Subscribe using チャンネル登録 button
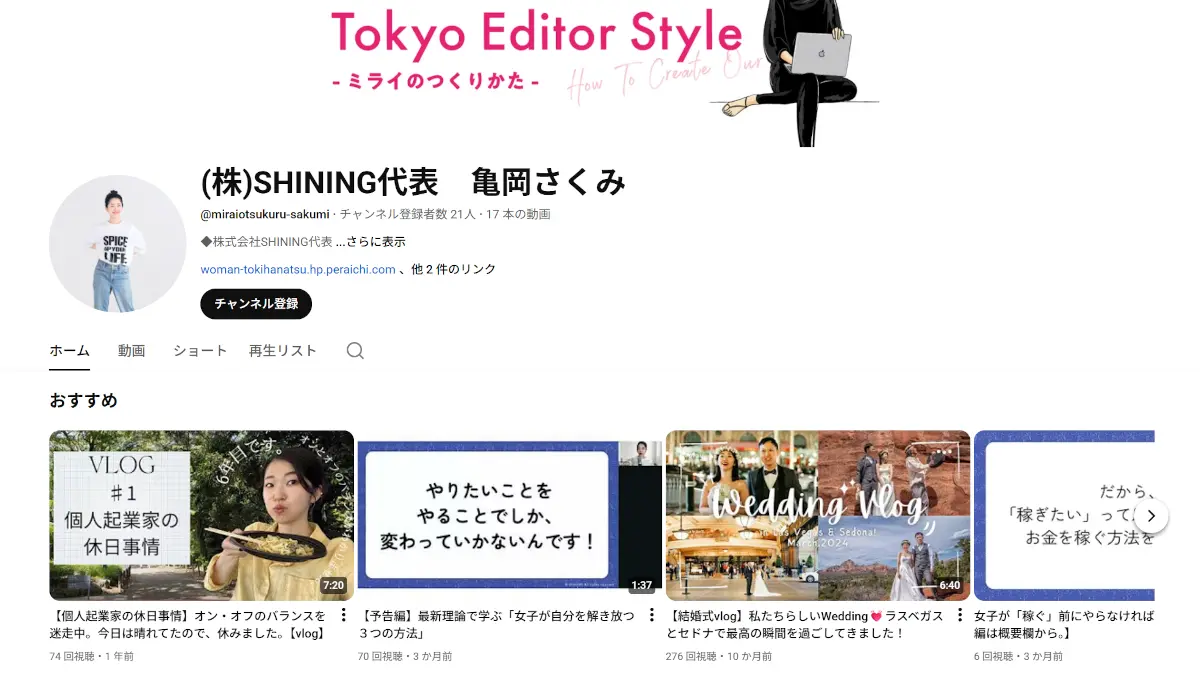Image resolution: width=1200 pixels, height=675 pixels. click(256, 304)
